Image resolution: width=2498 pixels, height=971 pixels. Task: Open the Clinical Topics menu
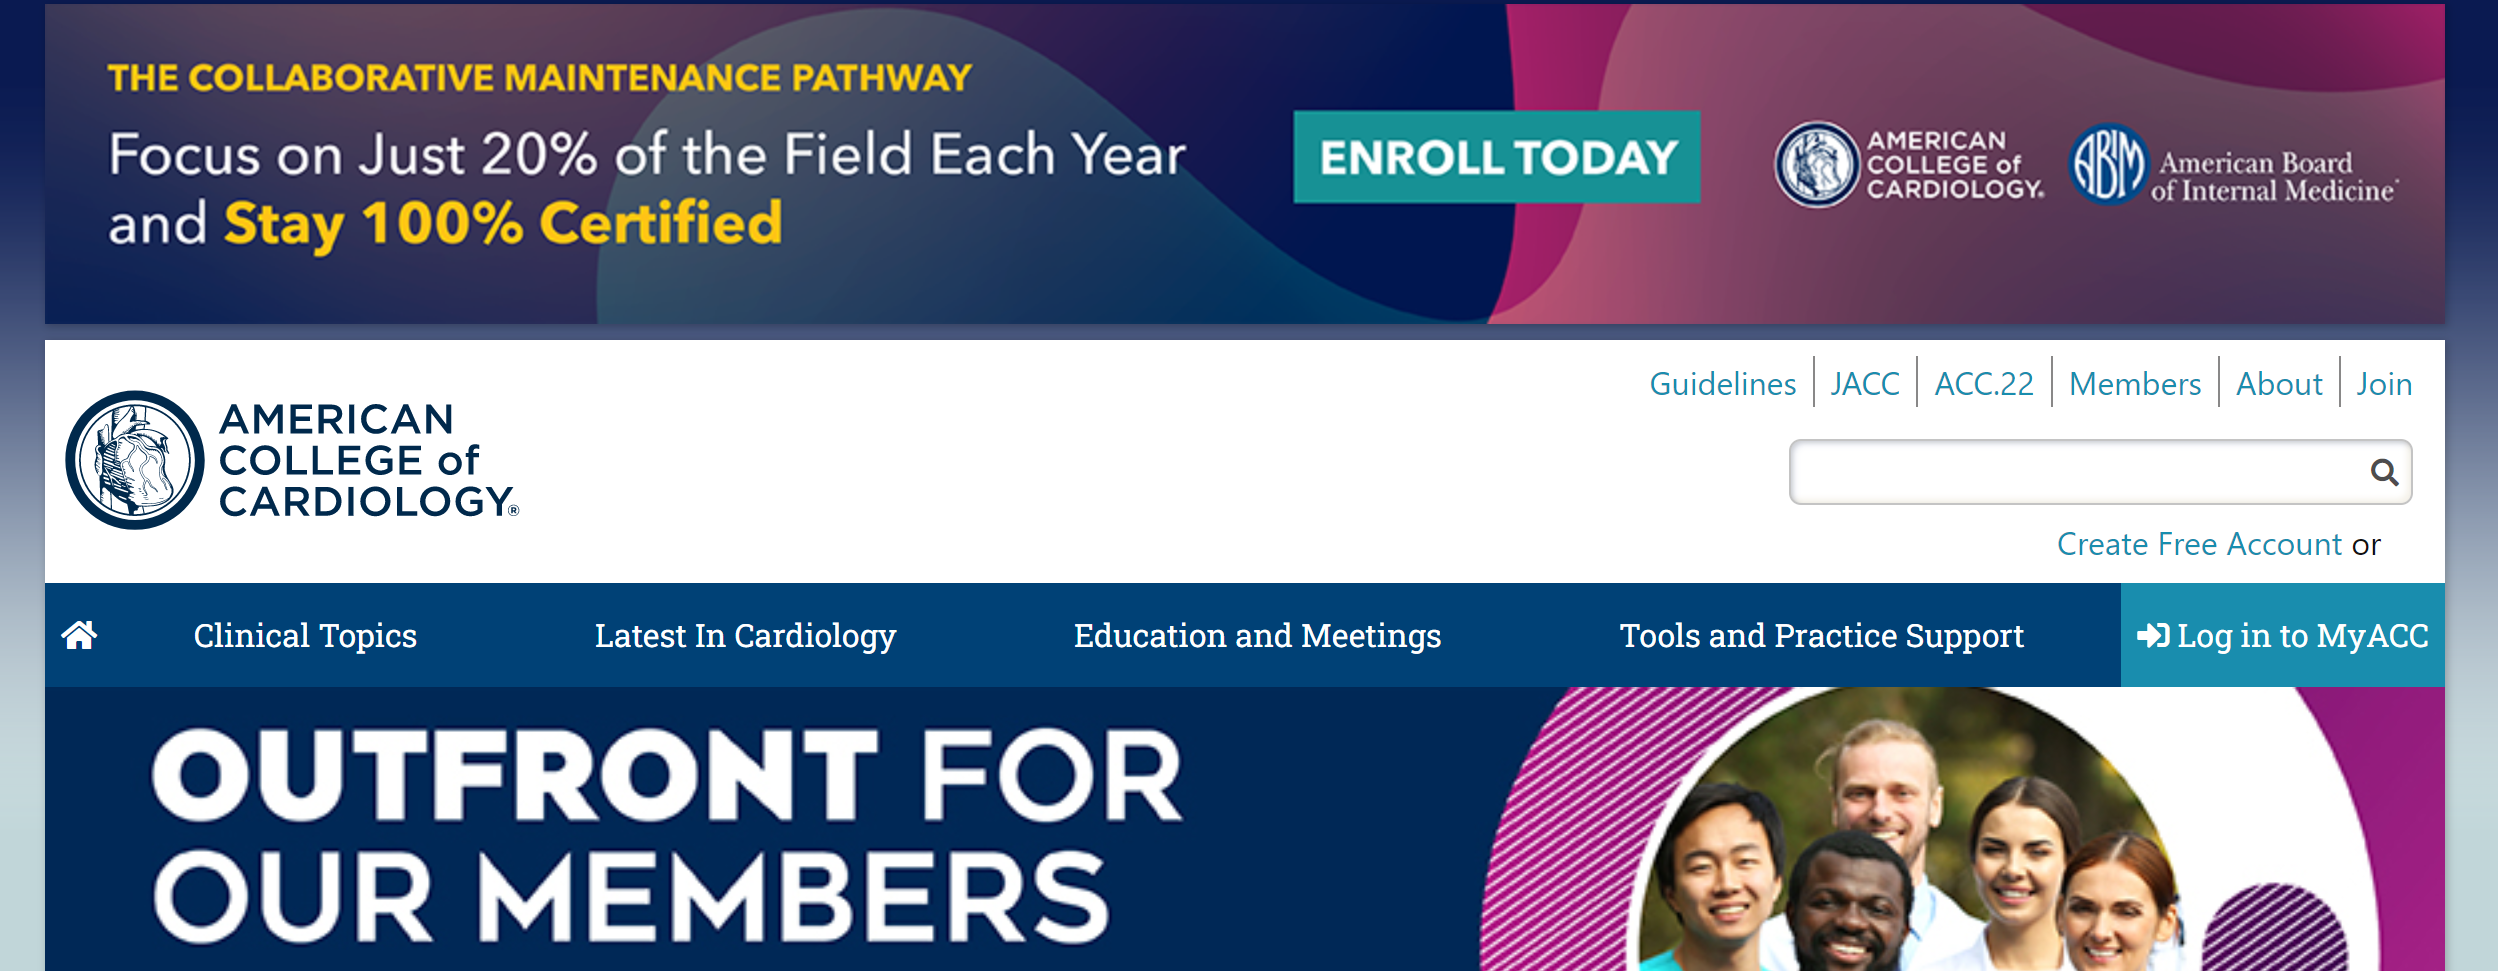click(x=305, y=636)
